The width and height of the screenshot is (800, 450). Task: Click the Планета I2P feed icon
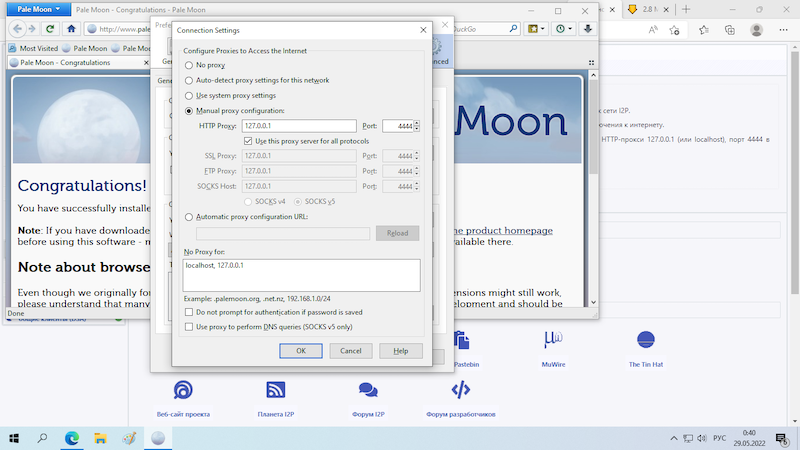click(x=276, y=390)
